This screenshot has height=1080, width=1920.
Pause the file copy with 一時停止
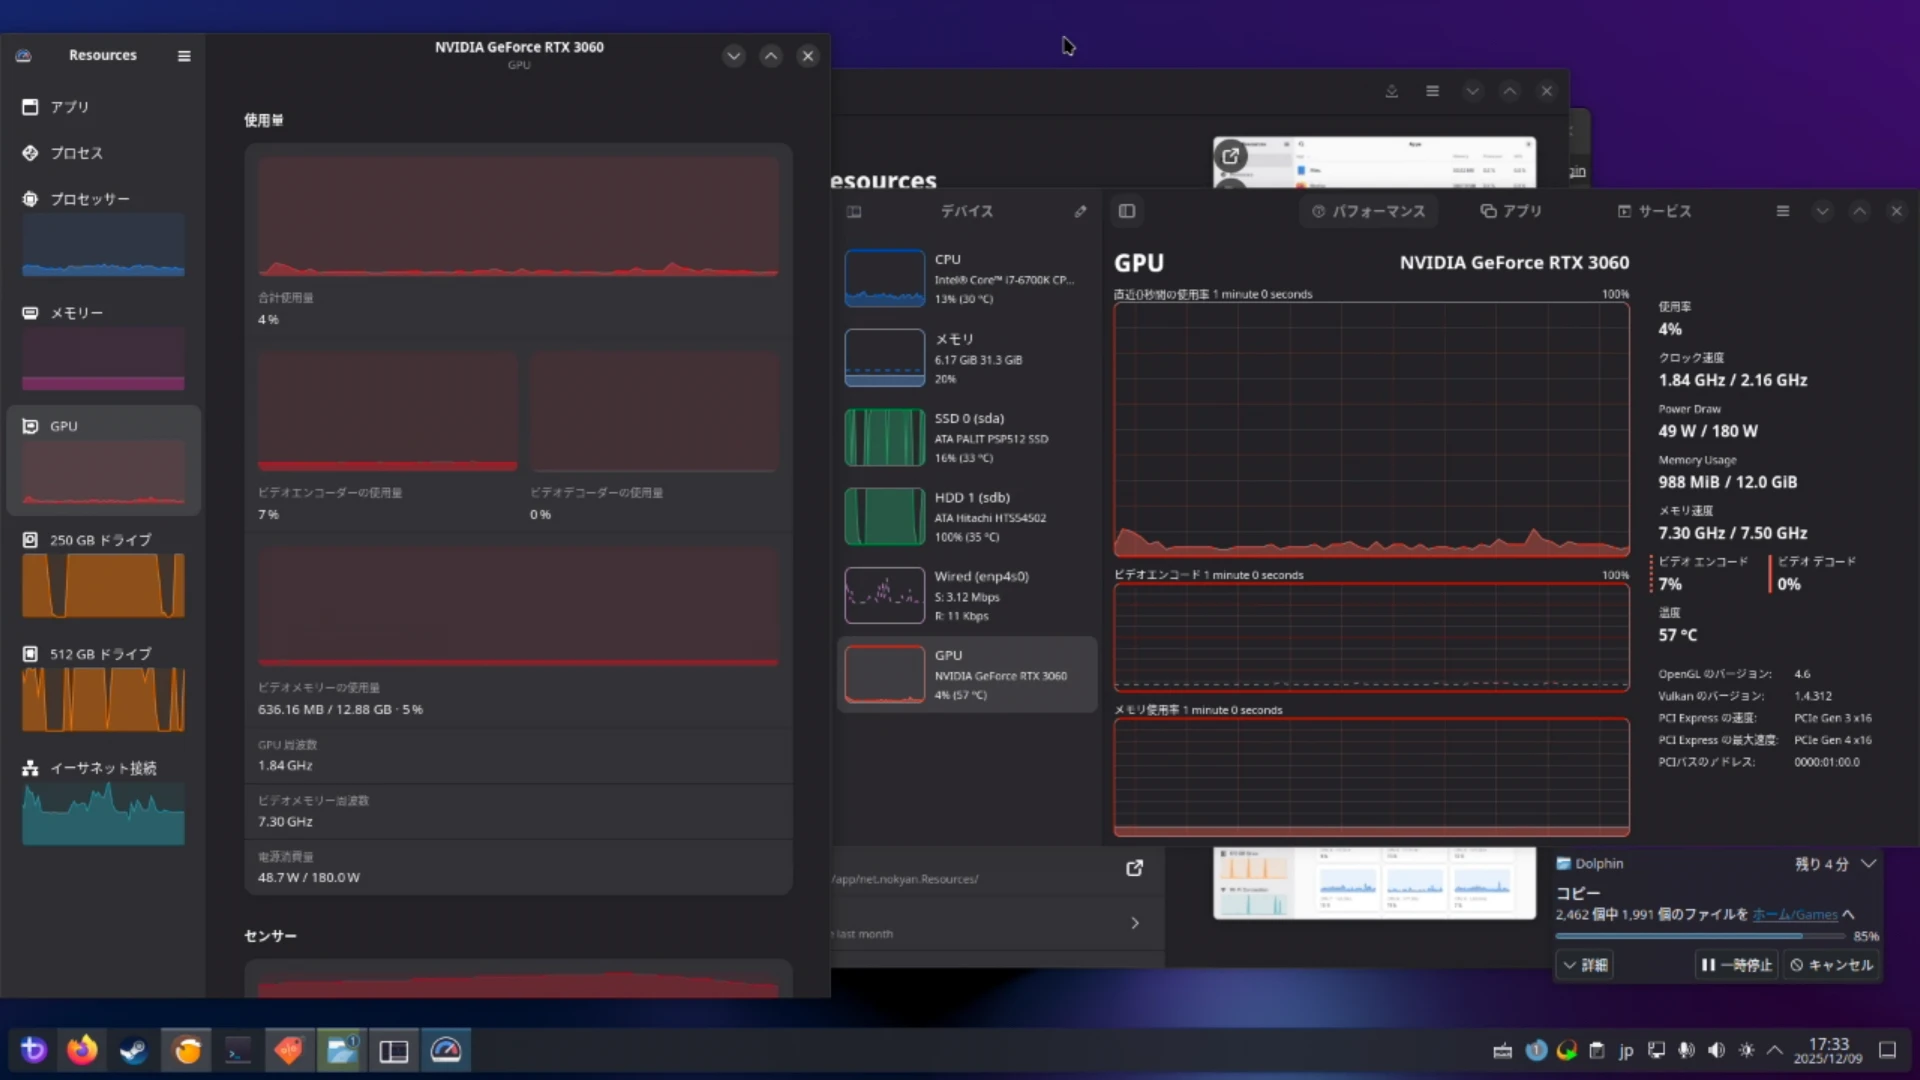point(1737,965)
